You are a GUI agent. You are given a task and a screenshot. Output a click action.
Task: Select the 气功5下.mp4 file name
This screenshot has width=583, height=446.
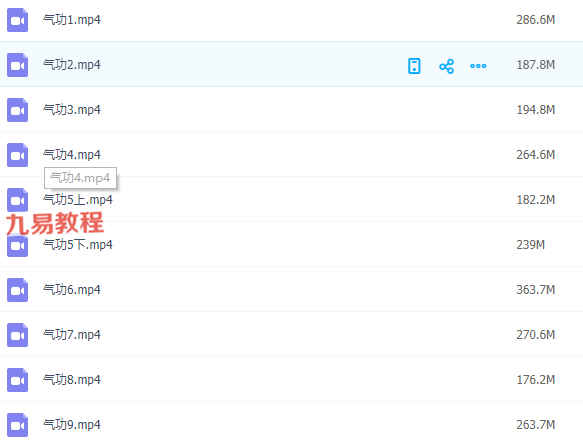78,245
